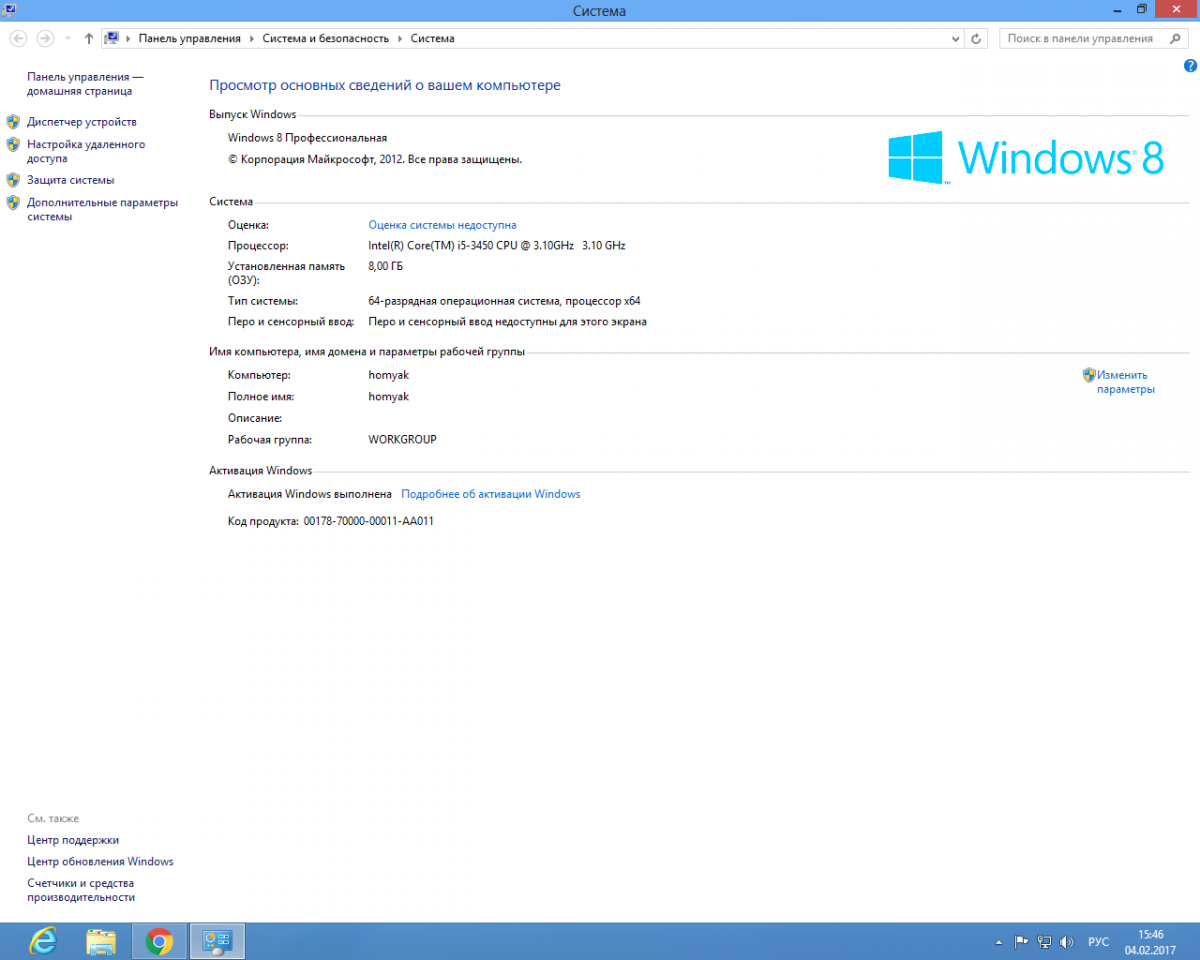This screenshot has height=960, width=1200.
Task: Click the network icon in system tray
Action: click(x=1044, y=941)
